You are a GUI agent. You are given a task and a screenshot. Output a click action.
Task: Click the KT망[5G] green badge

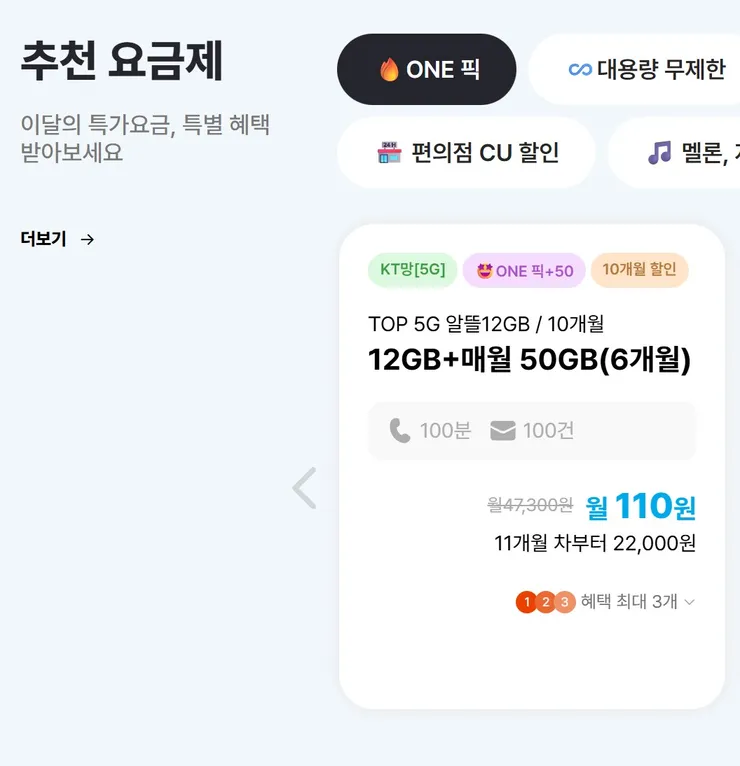coord(413,270)
